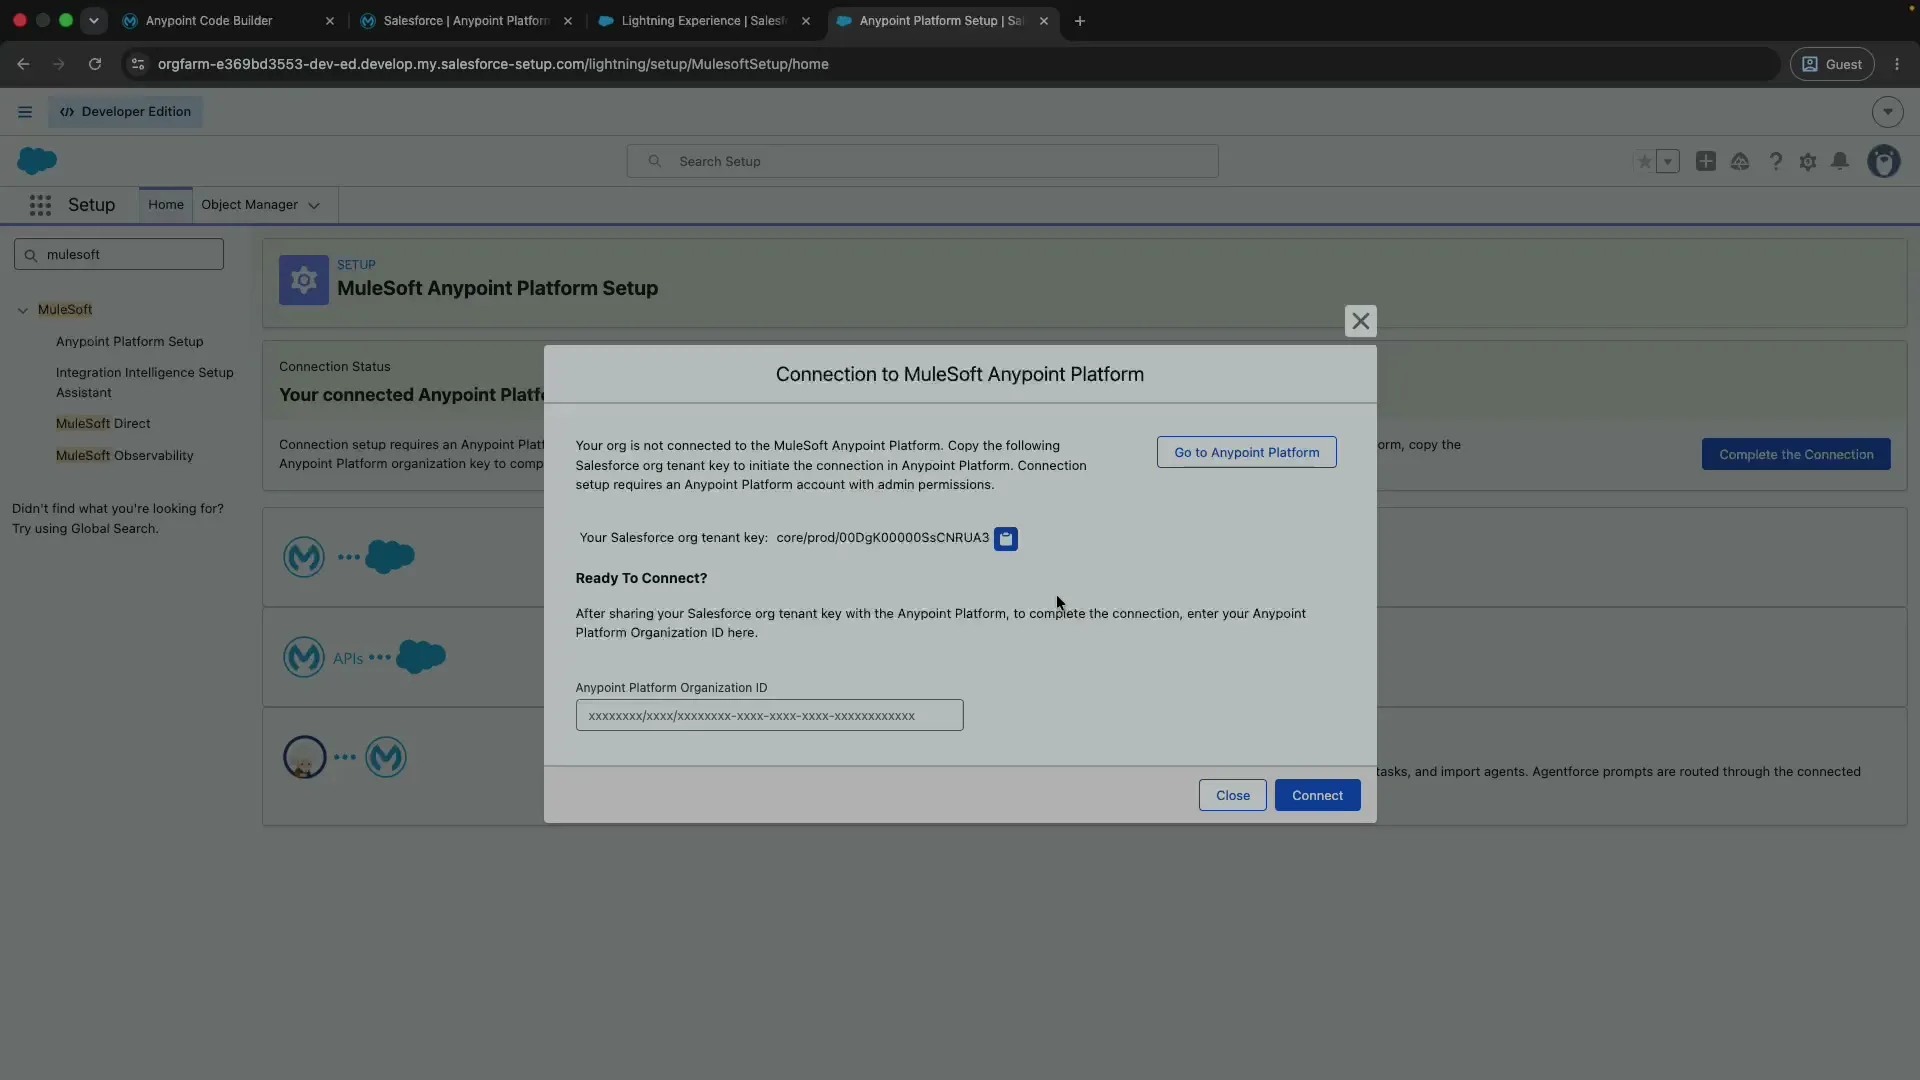Collapse the MuleSoft tree node

pos(23,310)
